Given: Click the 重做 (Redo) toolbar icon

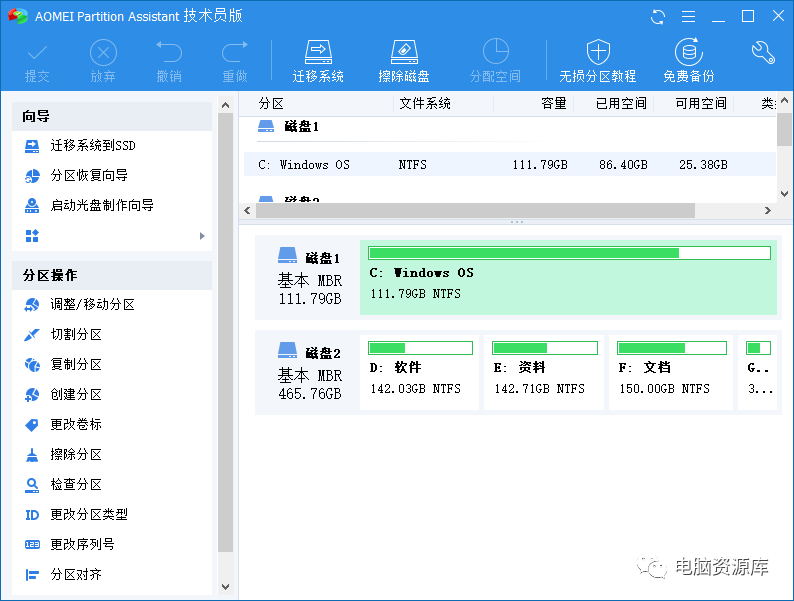Looking at the screenshot, I should pyautogui.click(x=235, y=62).
